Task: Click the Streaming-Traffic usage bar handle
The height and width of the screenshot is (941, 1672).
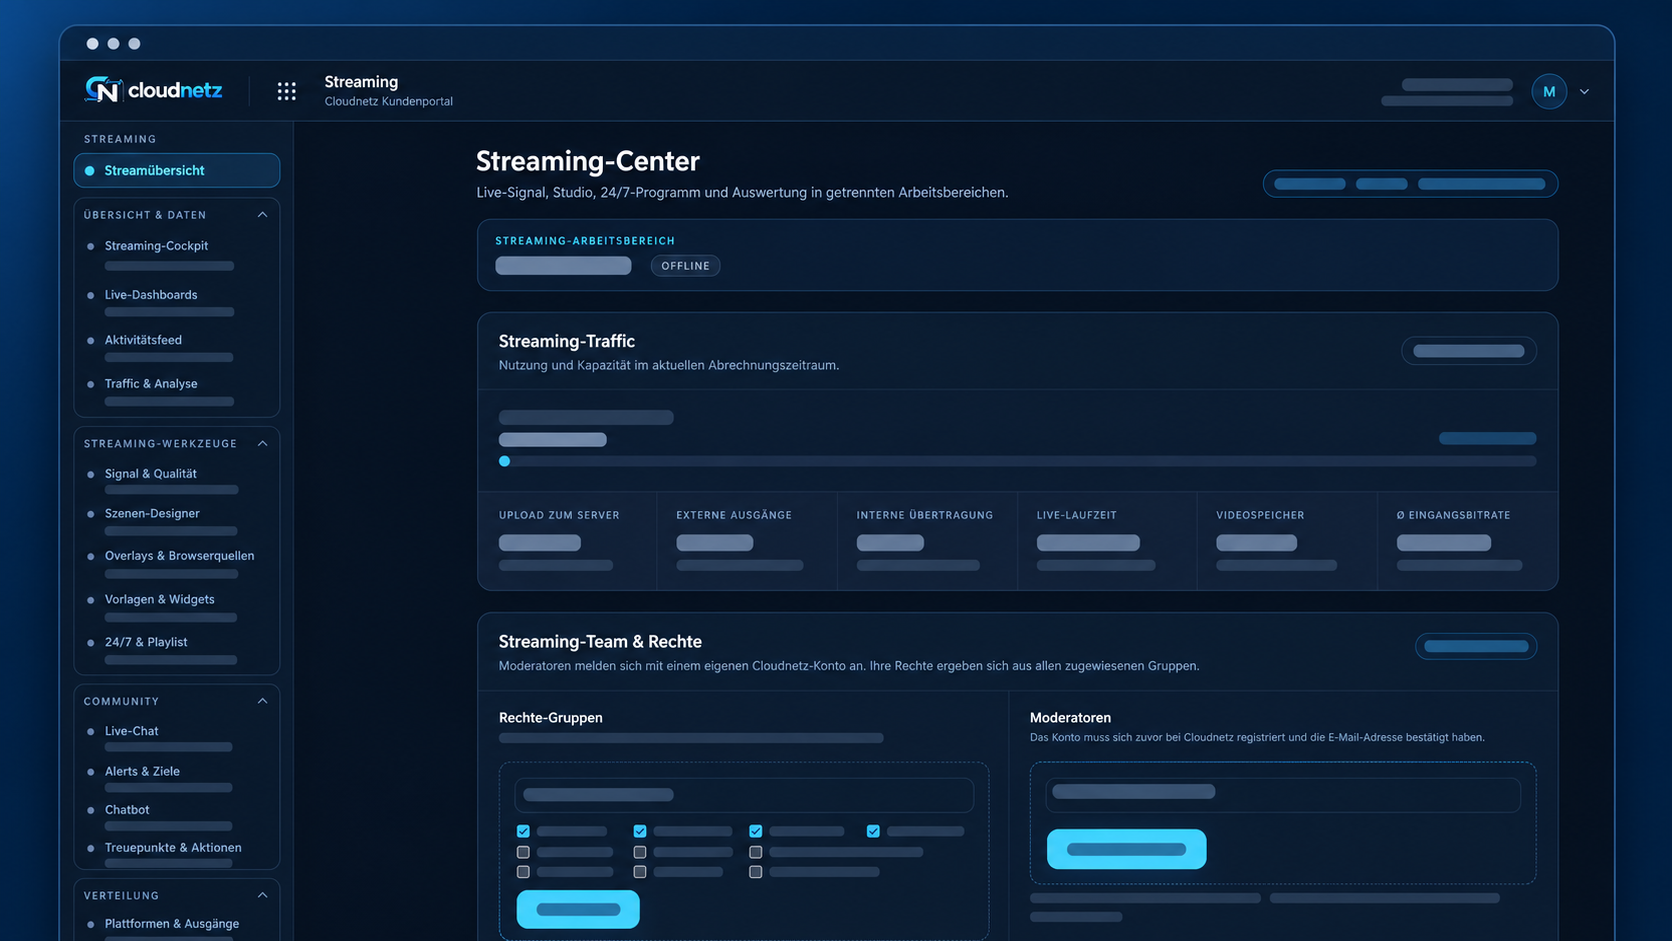Action: pos(505,461)
